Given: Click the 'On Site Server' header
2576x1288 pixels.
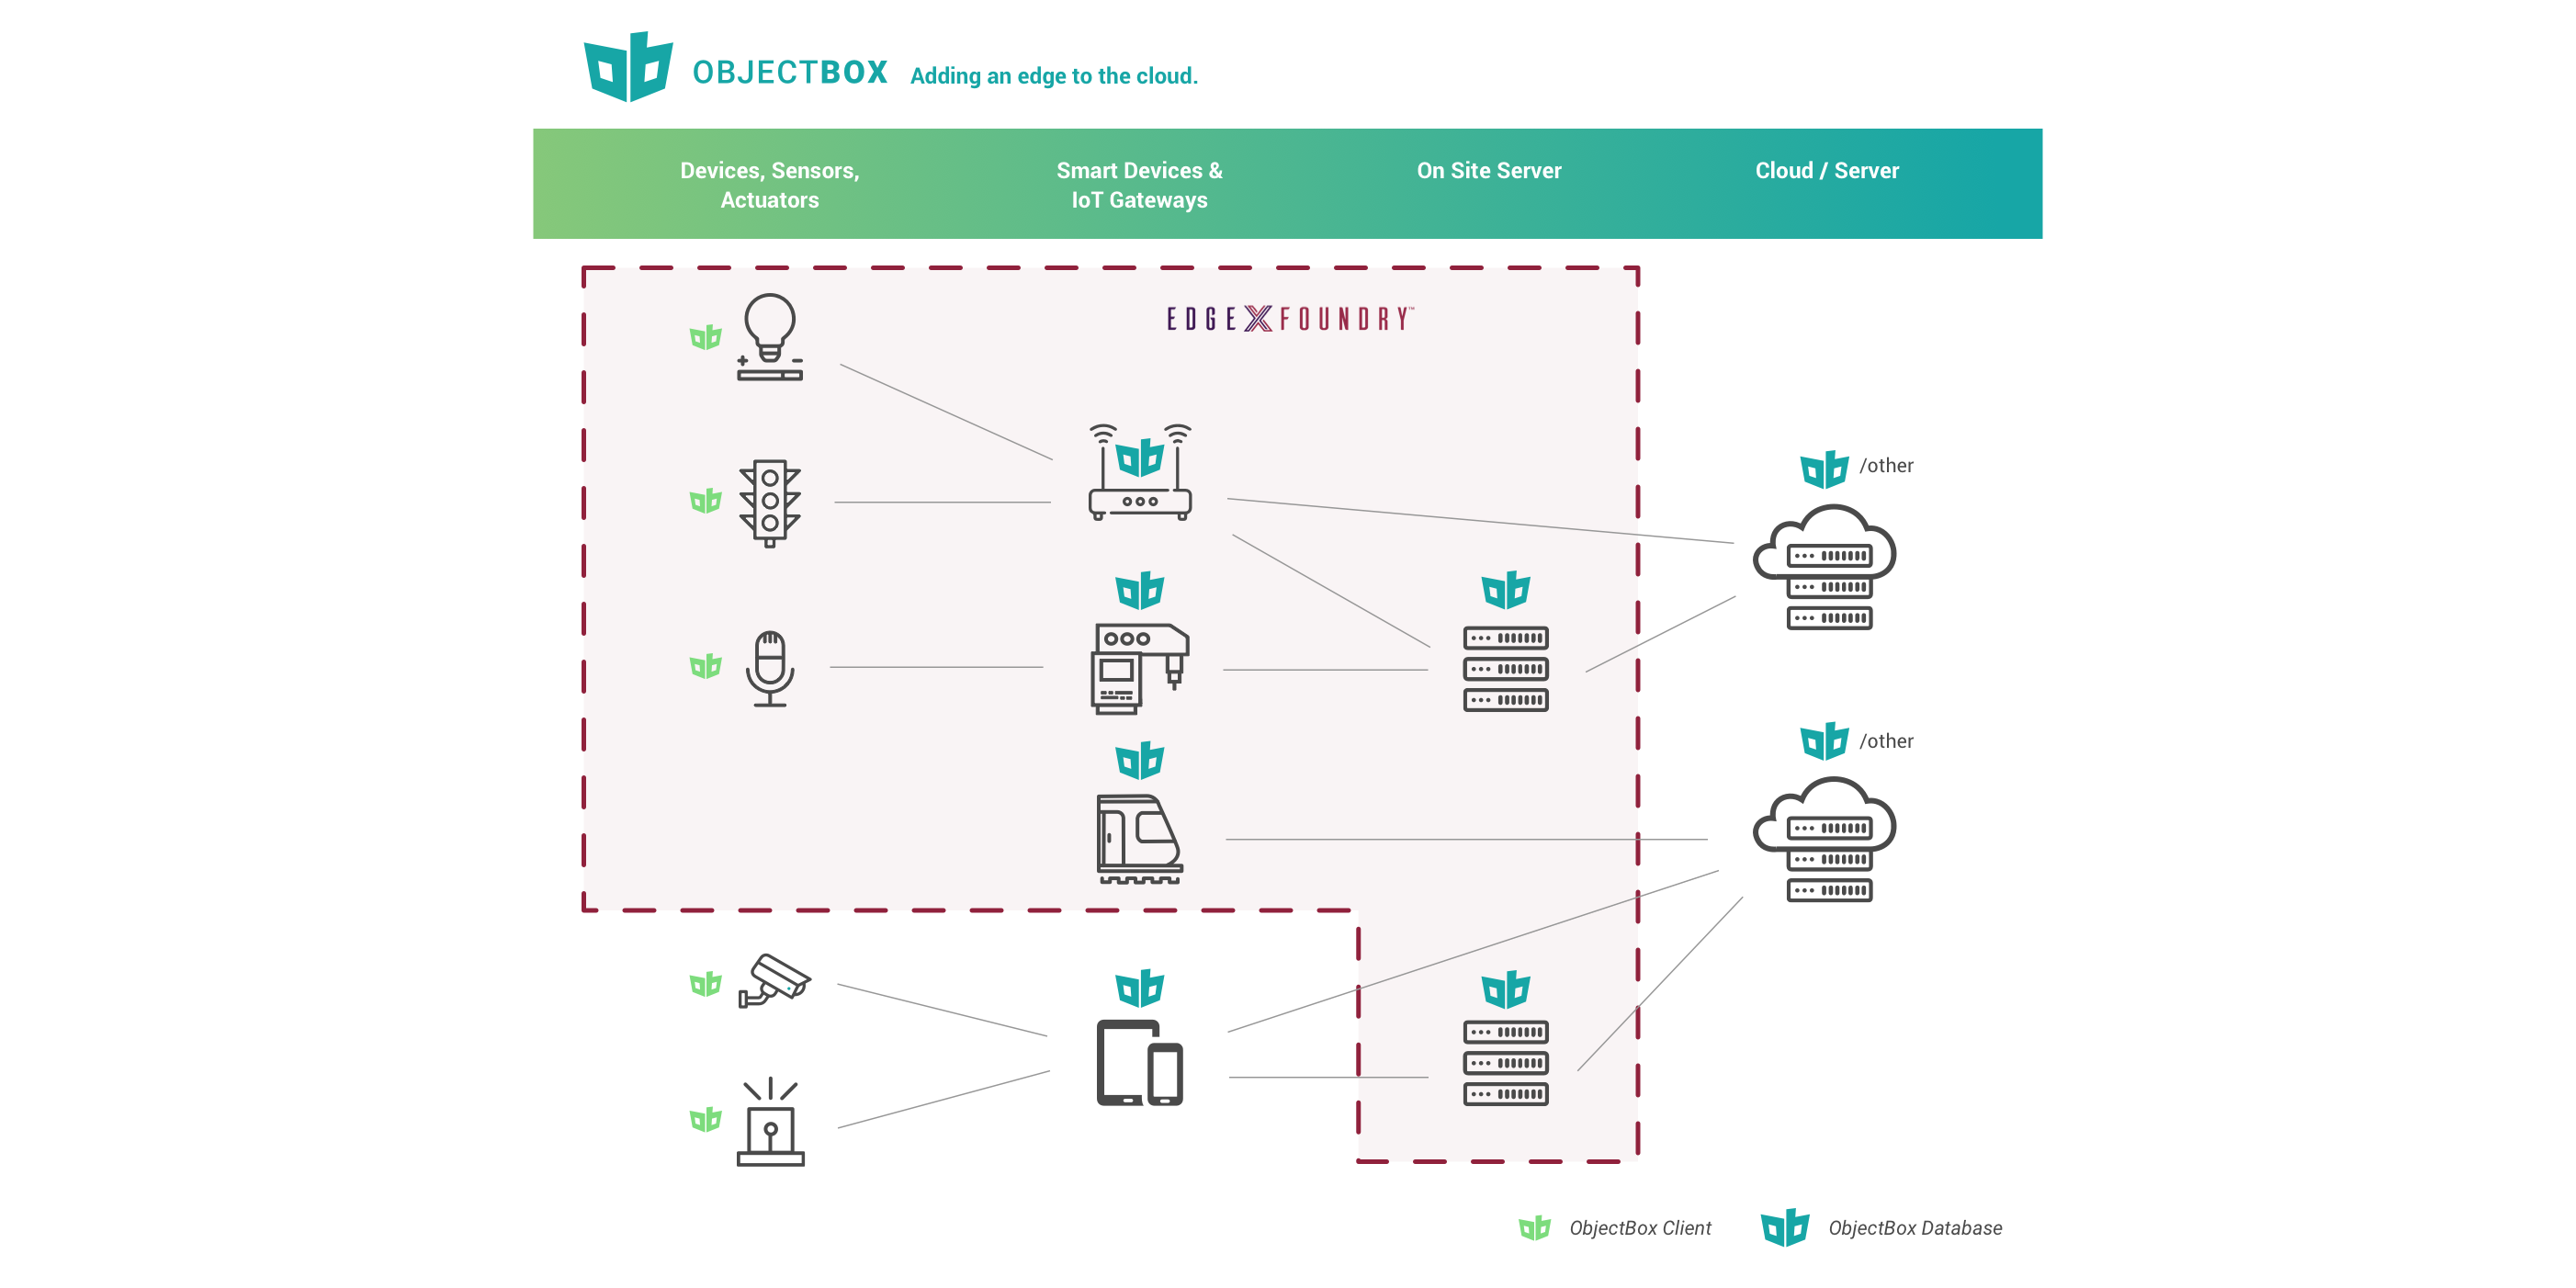Looking at the screenshot, I should tap(1489, 171).
